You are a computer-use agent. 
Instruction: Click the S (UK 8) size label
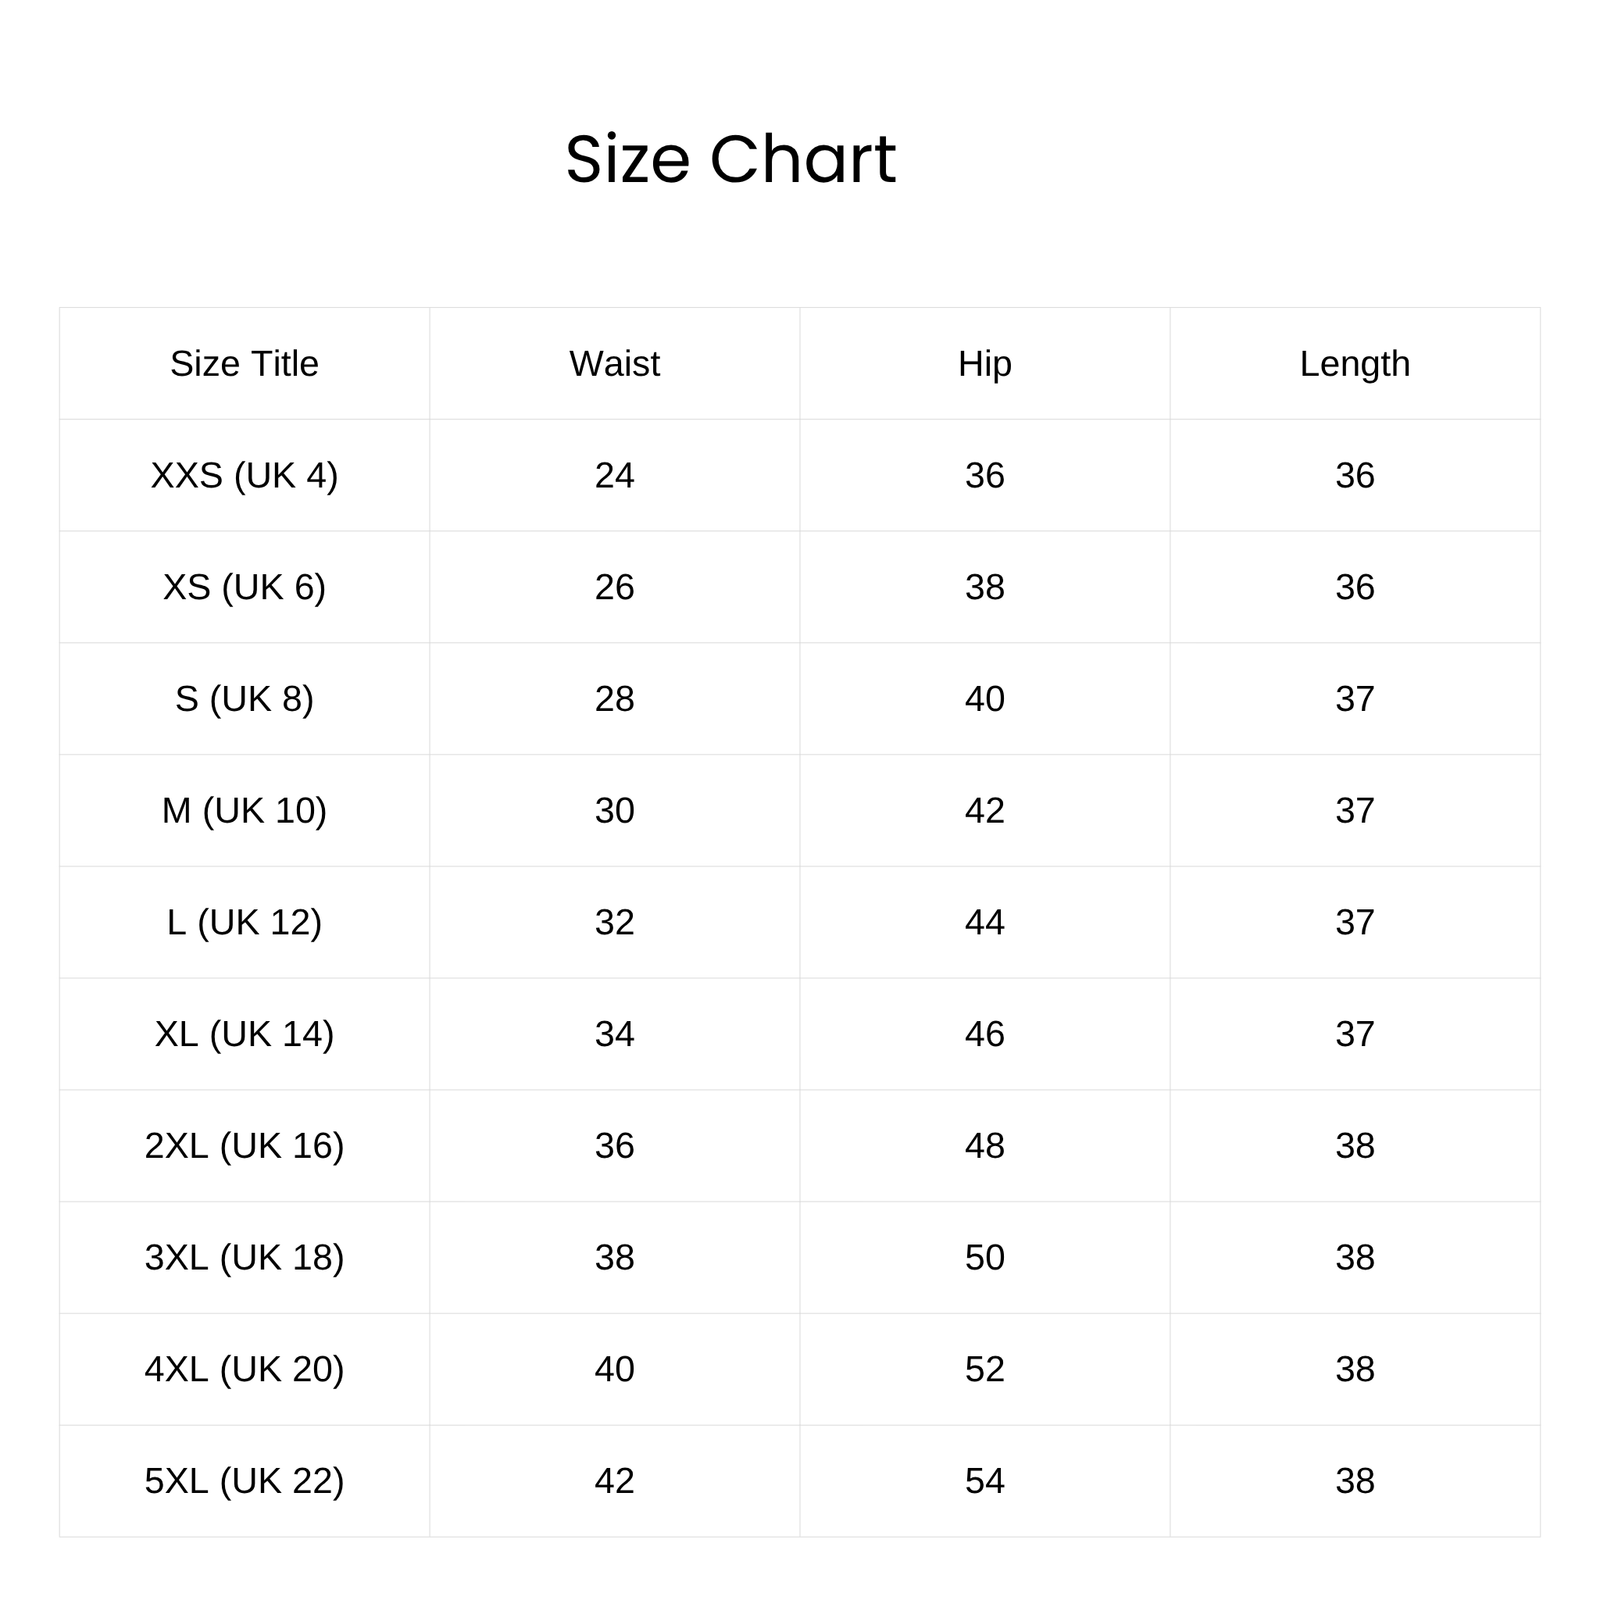pos(244,699)
